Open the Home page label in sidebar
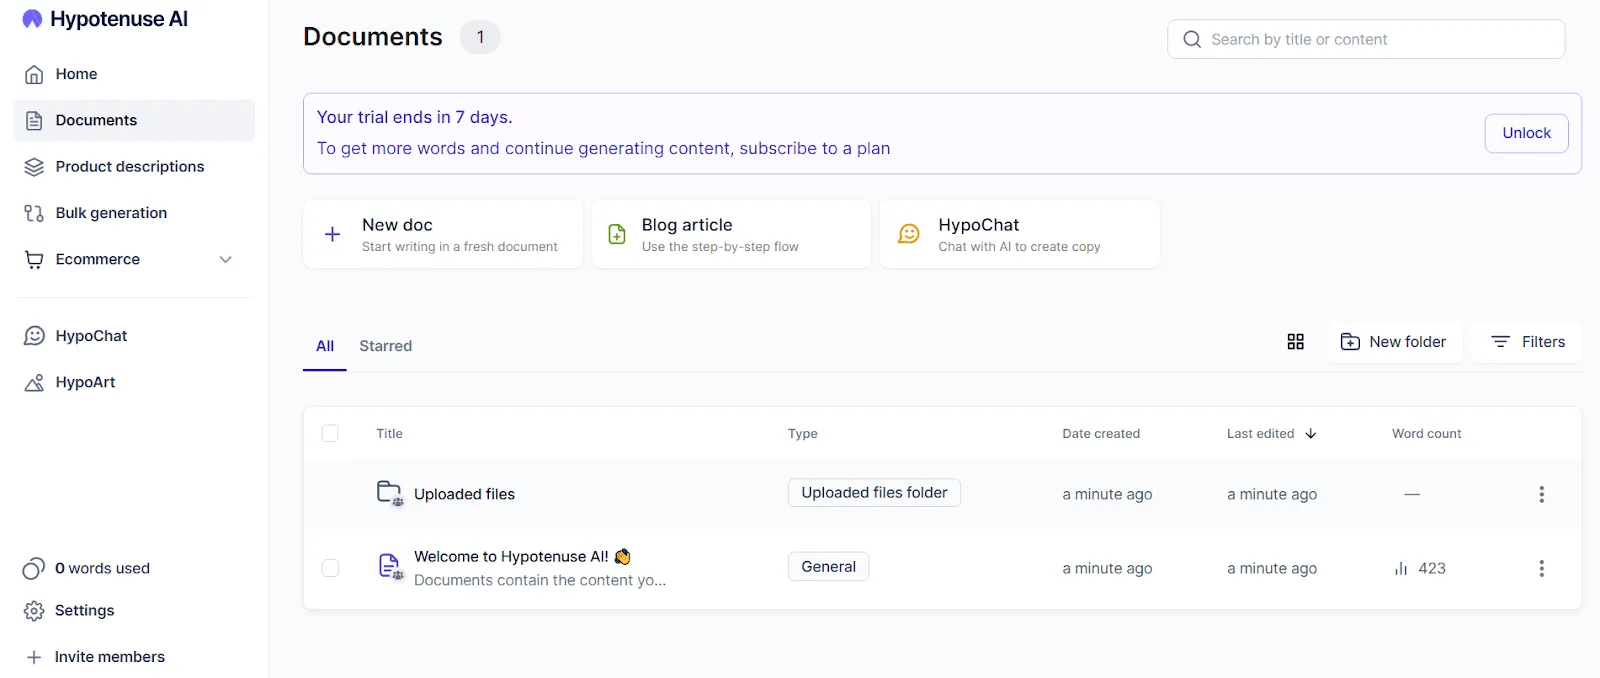Viewport: 1600px width, 678px height. [x=76, y=74]
